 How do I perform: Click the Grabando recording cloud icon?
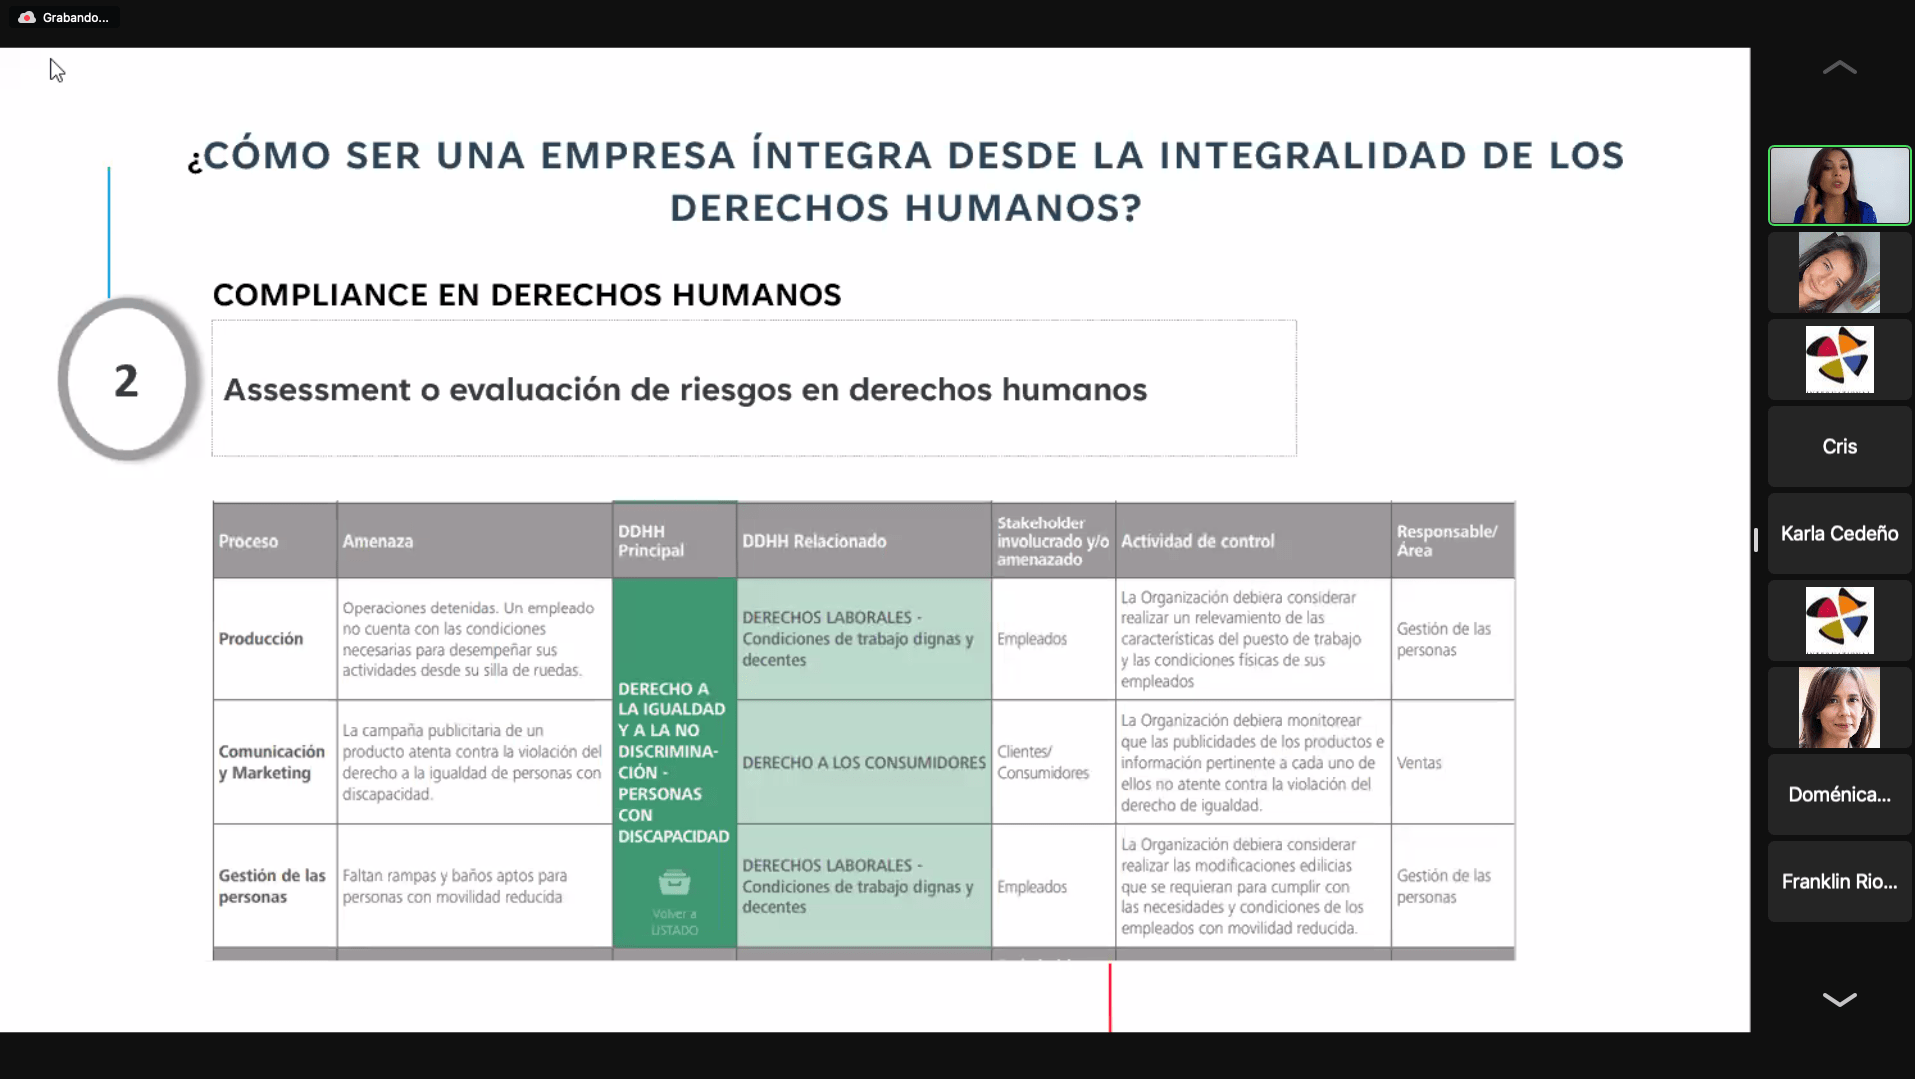click(27, 18)
